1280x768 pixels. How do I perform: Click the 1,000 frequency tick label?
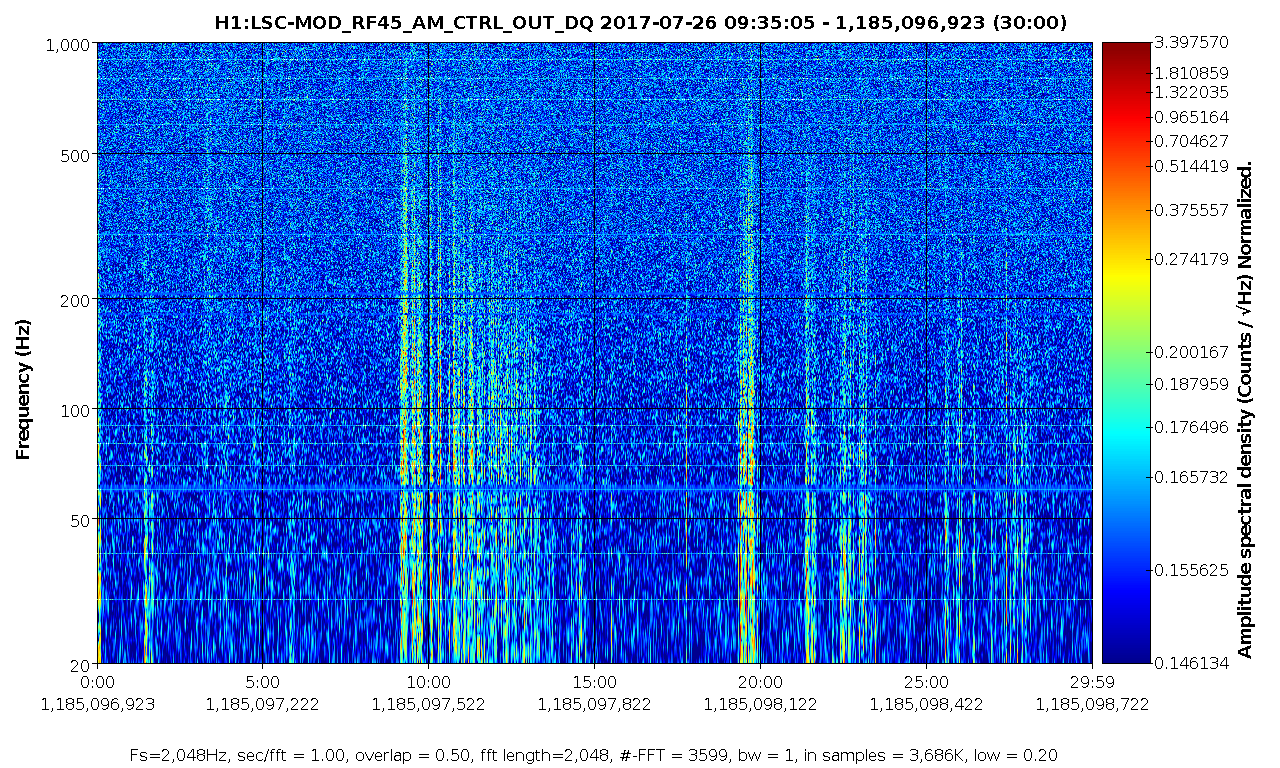pyautogui.click(x=67, y=44)
